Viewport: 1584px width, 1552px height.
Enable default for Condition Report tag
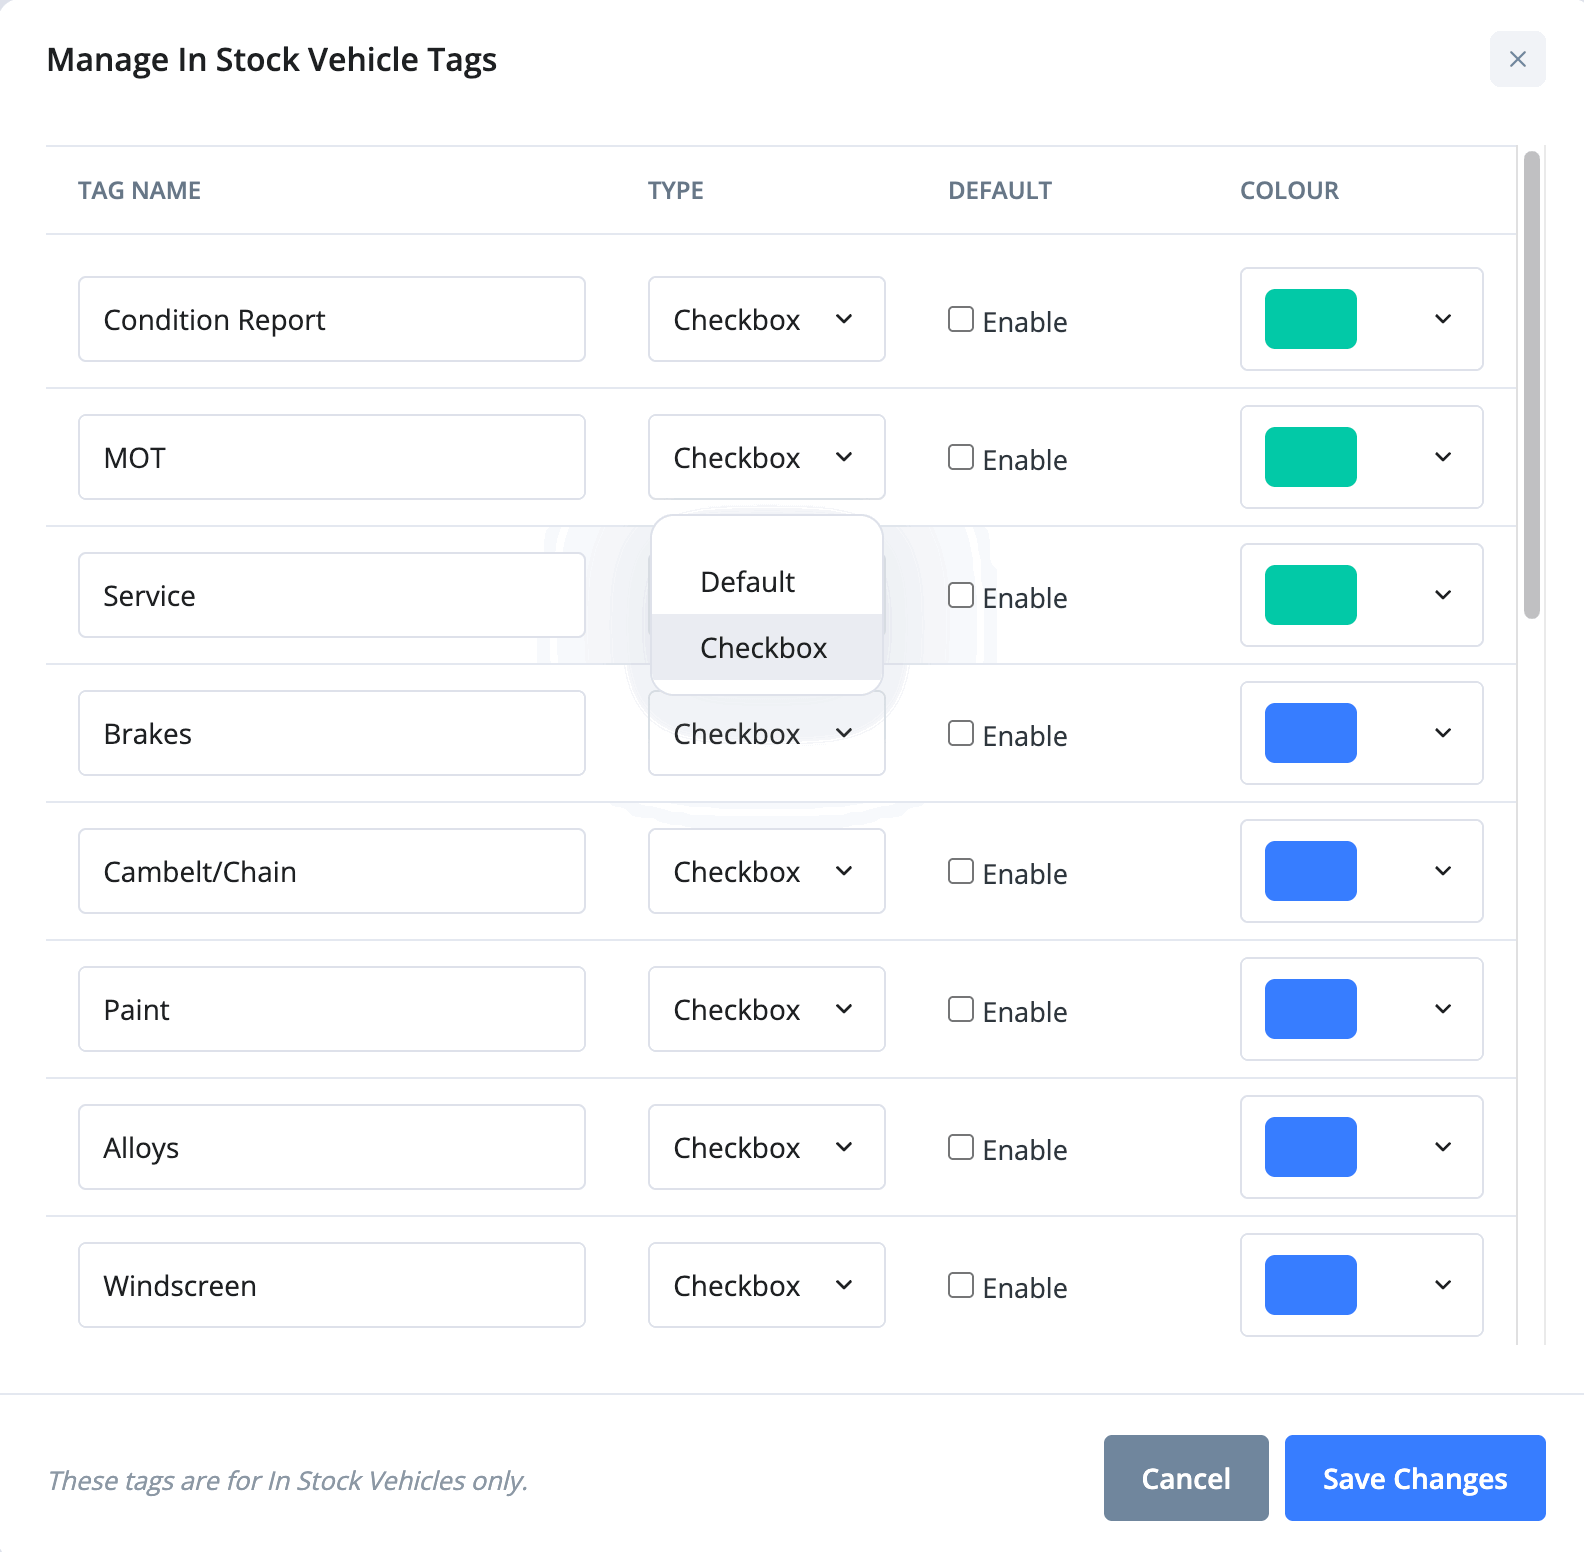[x=961, y=319]
